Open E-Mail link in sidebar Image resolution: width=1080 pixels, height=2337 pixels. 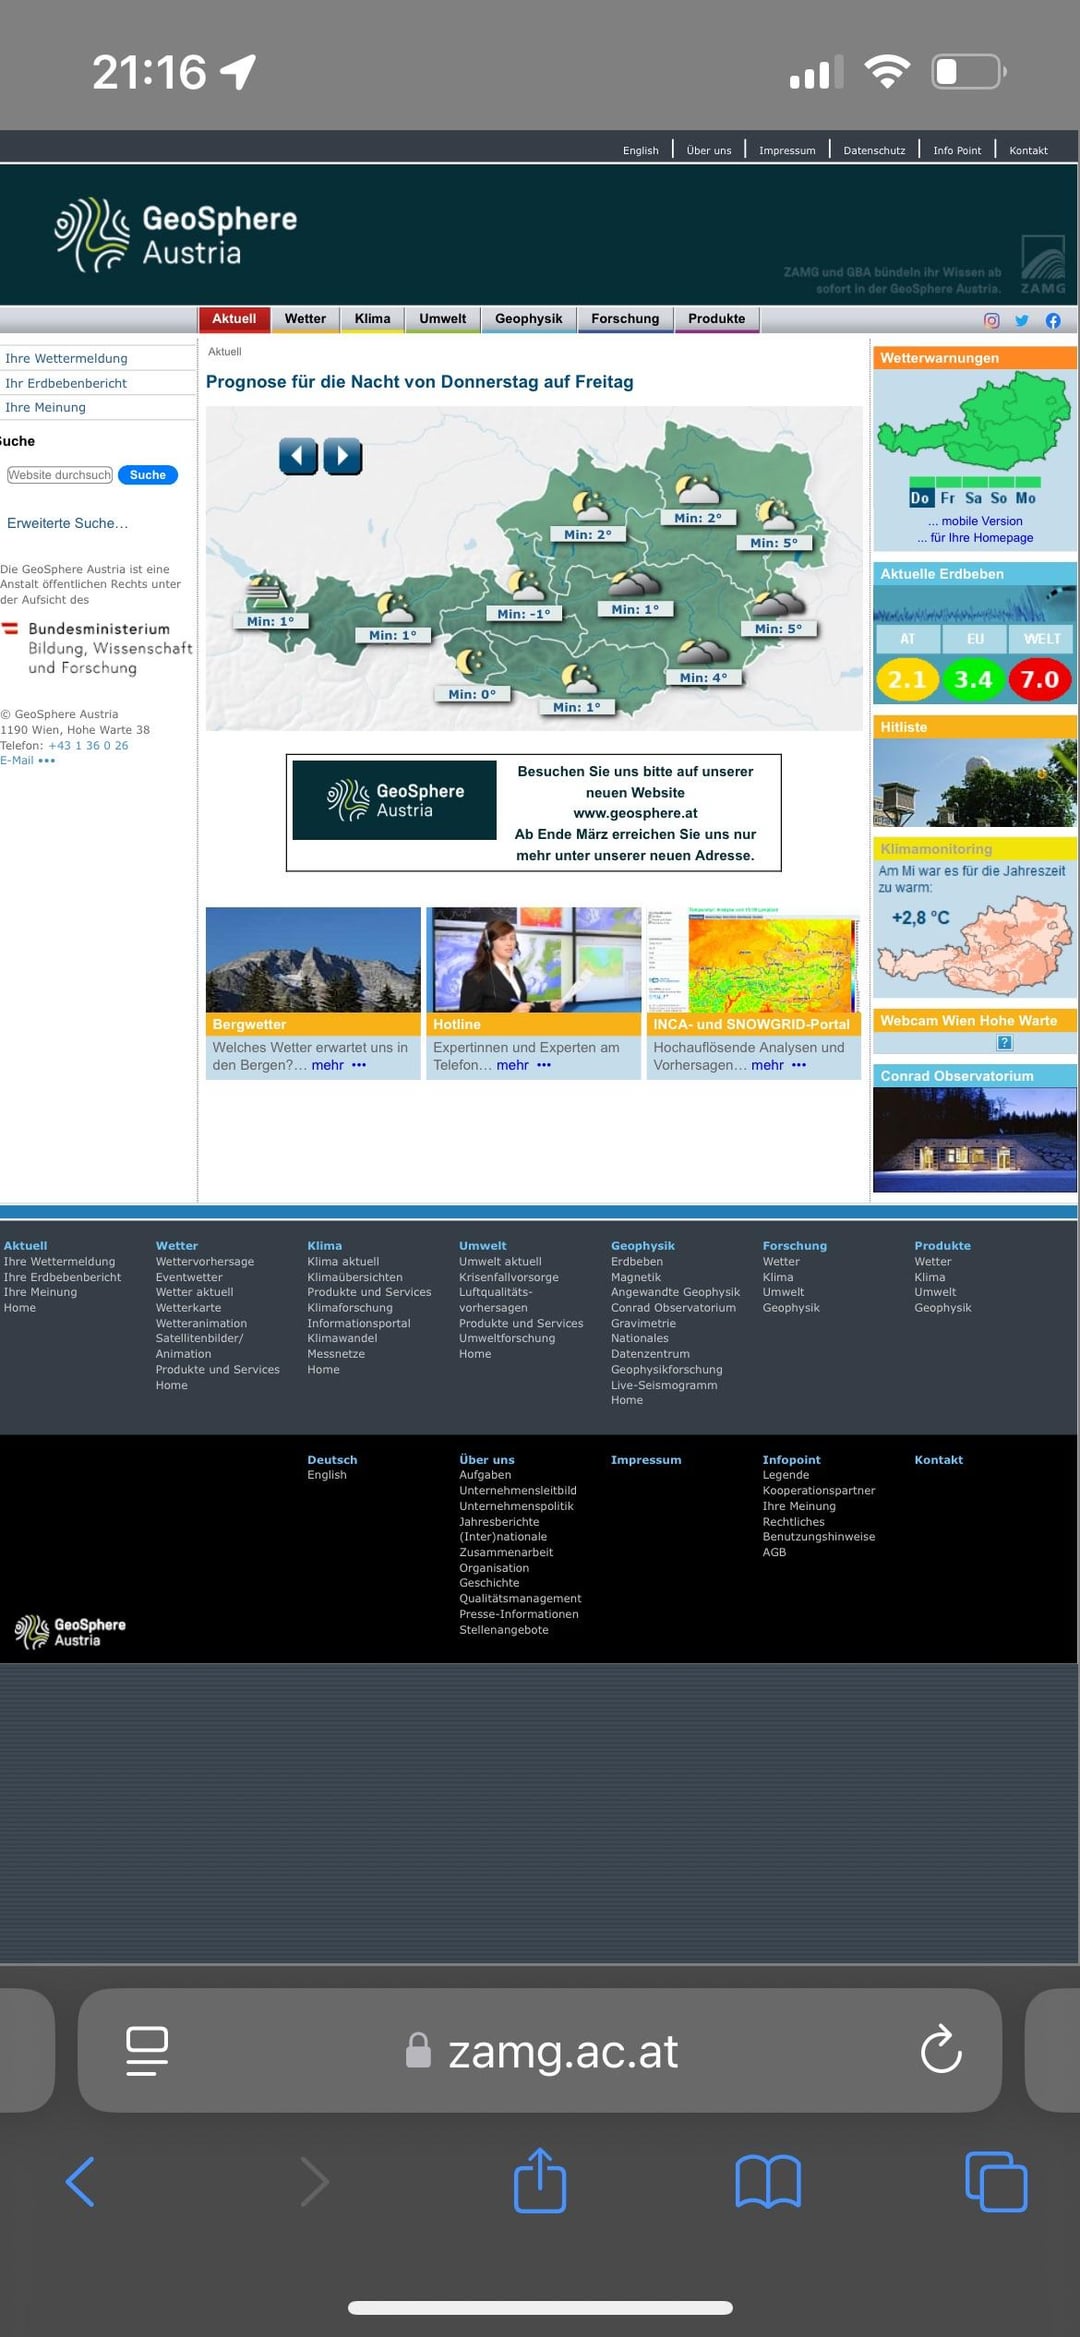point(28,760)
